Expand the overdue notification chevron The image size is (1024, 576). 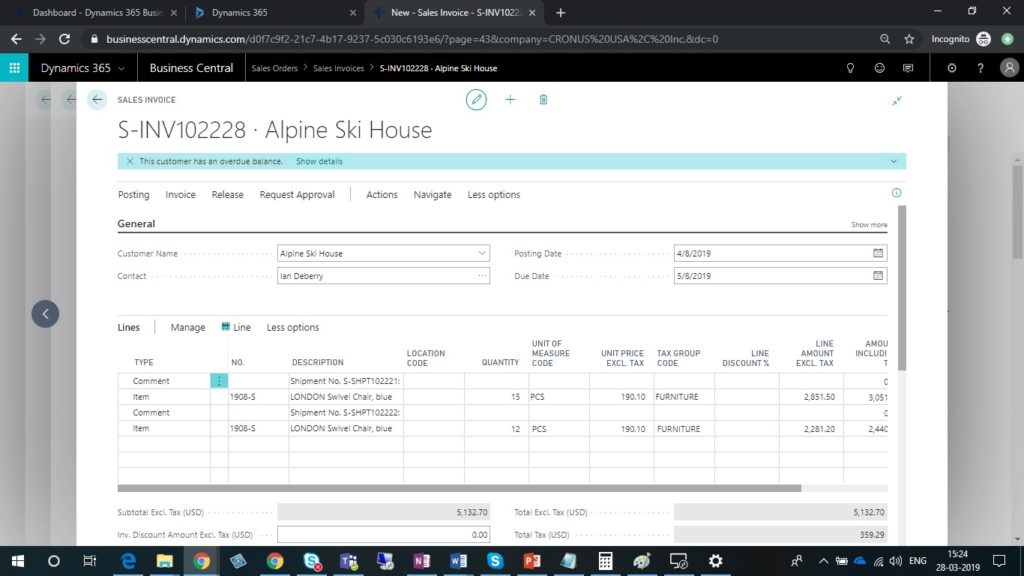point(893,161)
